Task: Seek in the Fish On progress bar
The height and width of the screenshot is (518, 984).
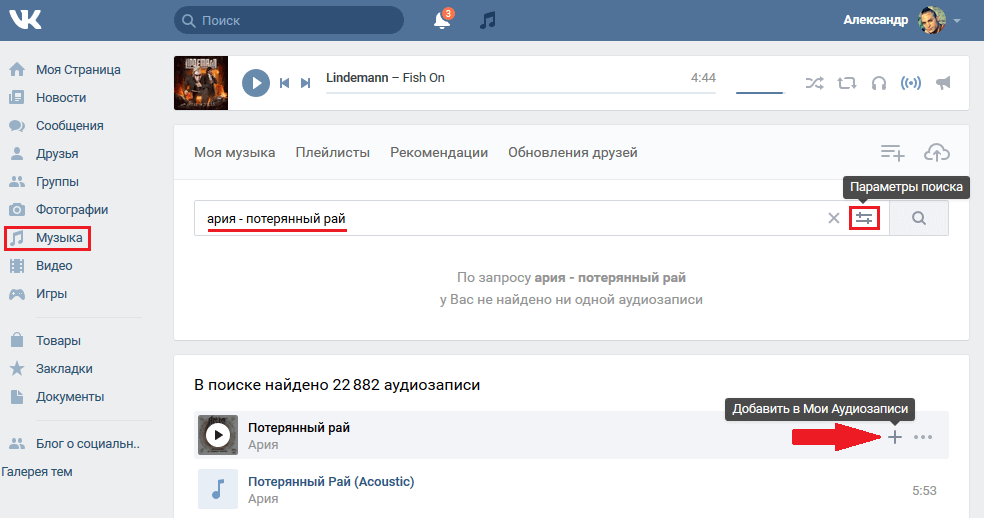Action: 521,92
